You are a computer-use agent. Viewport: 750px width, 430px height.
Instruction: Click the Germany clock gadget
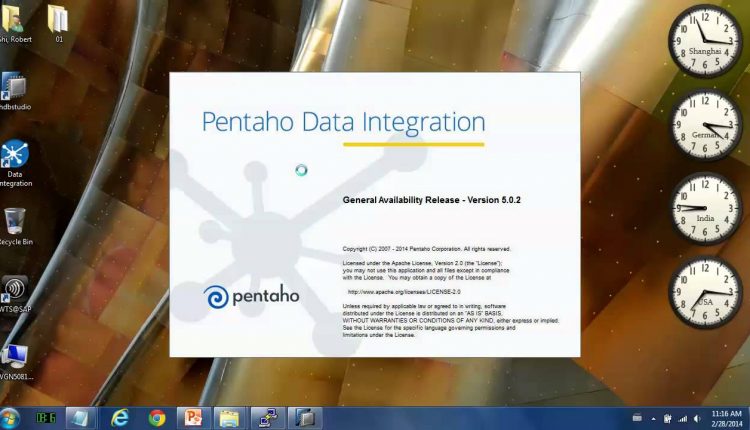[x=705, y=125]
